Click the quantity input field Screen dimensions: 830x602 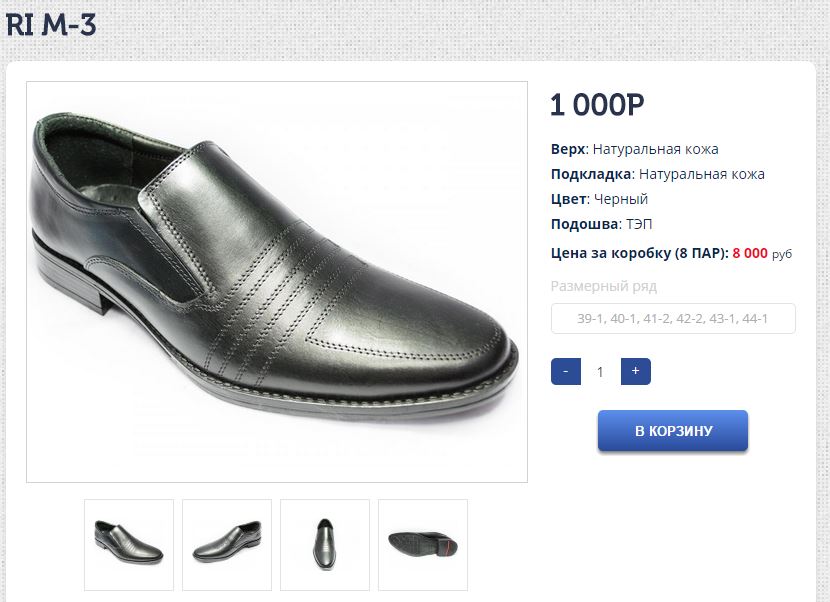pos(600,372)
